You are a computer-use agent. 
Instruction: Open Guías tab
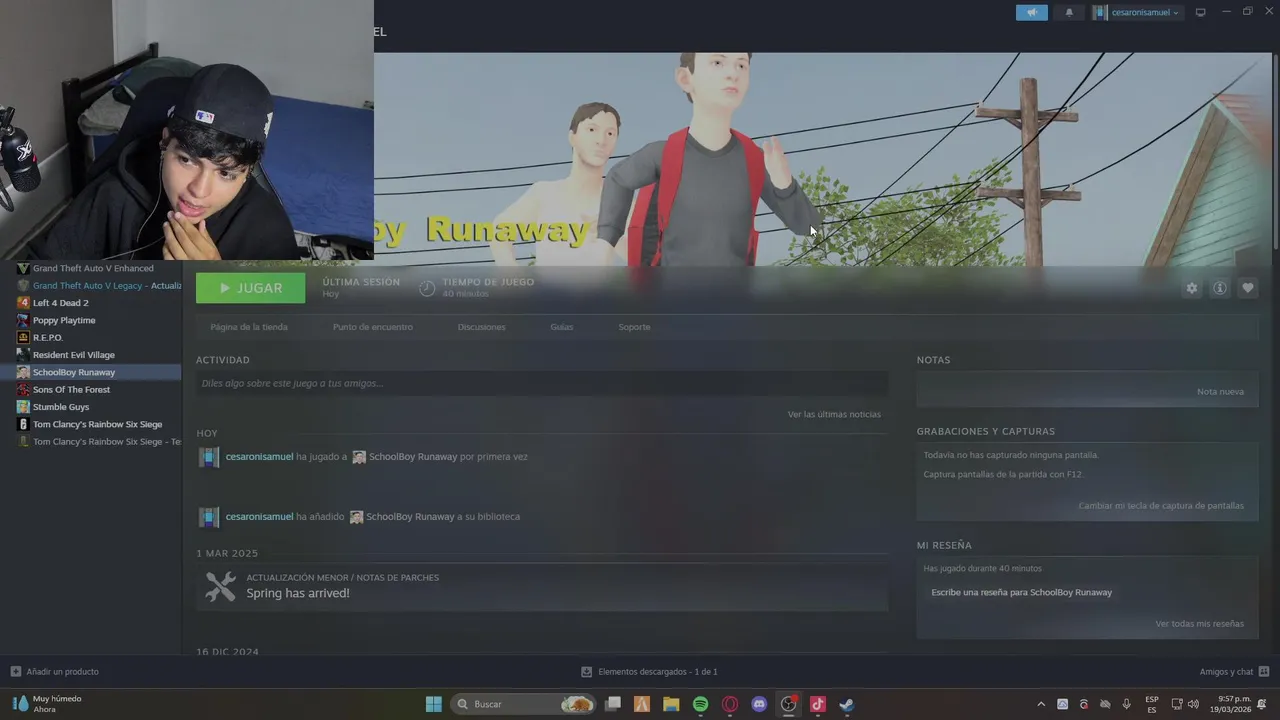[561, 327]
